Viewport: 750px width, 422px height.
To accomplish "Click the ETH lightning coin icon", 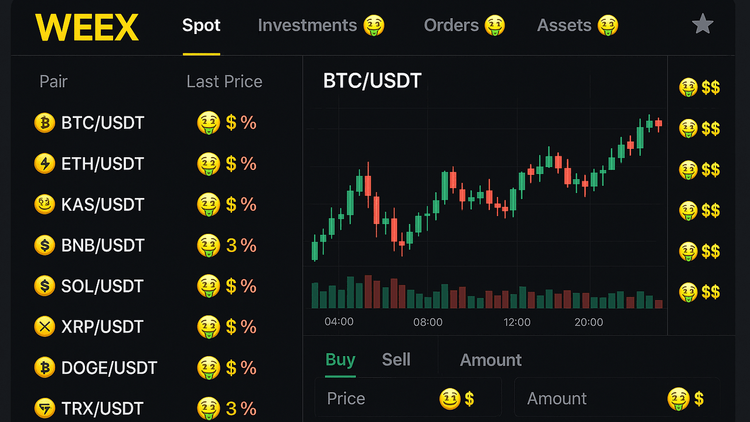I will tap(44, 164).
